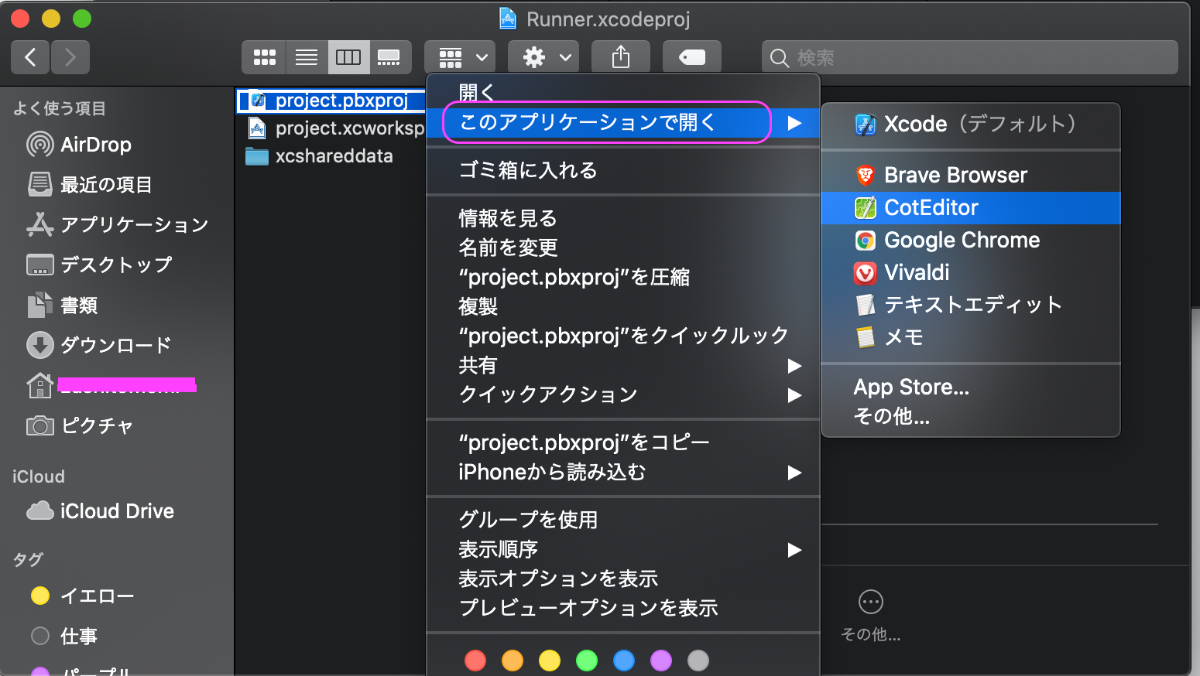Open the home folder in the sidebar
This screenshot has height=676, width=1200.
tap(110, 385)
